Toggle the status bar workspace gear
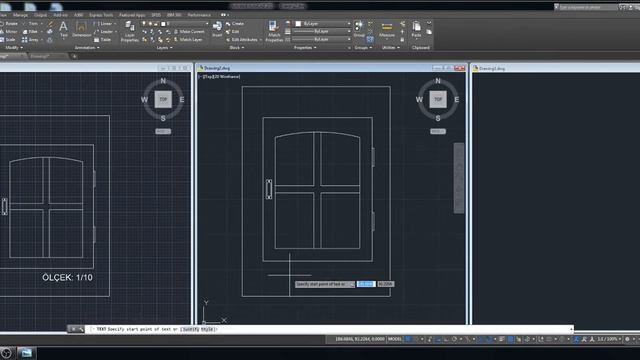 coord(627,339)
